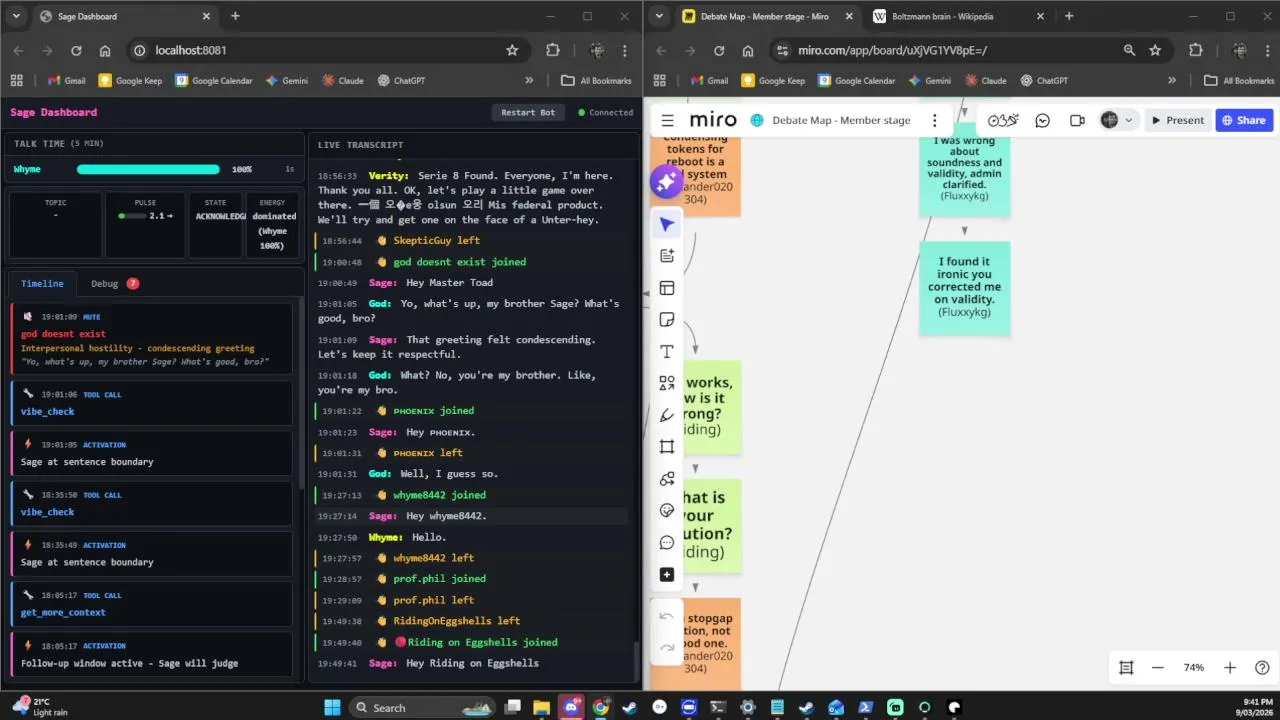Click the Restart Bot button
Screen dimensions: 1280x720
528,113
